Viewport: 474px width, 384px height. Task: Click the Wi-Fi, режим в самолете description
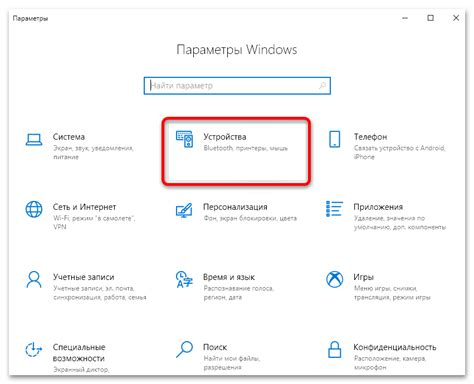tap(94, 222)
